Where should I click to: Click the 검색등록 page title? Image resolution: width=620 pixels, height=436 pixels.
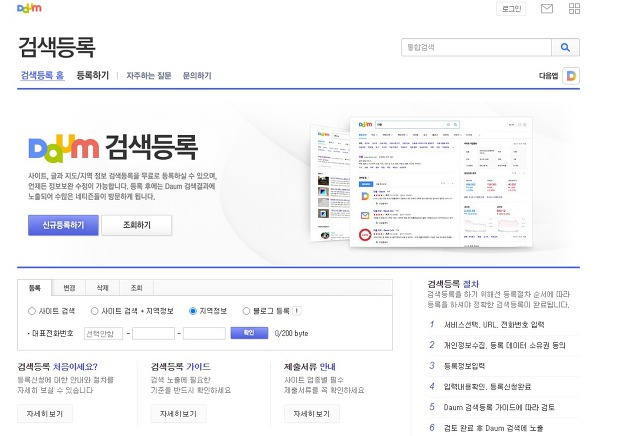57,47
